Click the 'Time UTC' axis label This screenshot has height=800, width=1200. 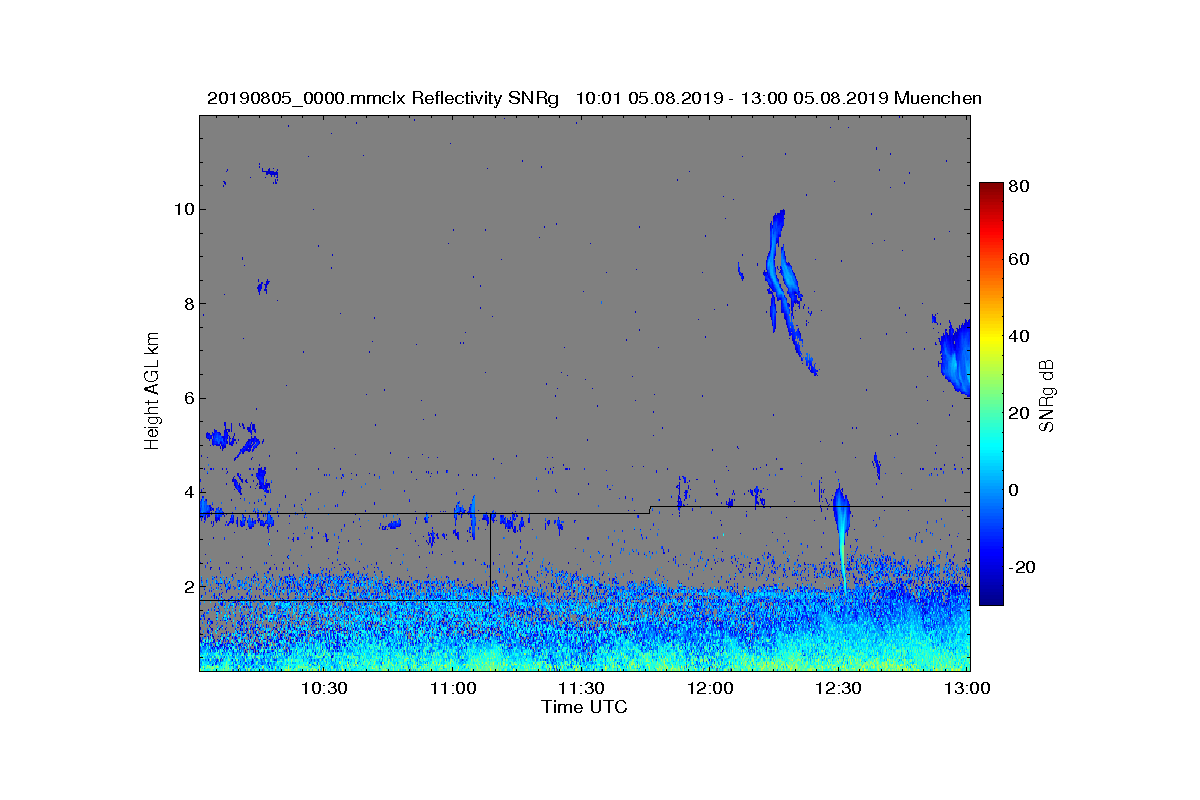[585, 707]
